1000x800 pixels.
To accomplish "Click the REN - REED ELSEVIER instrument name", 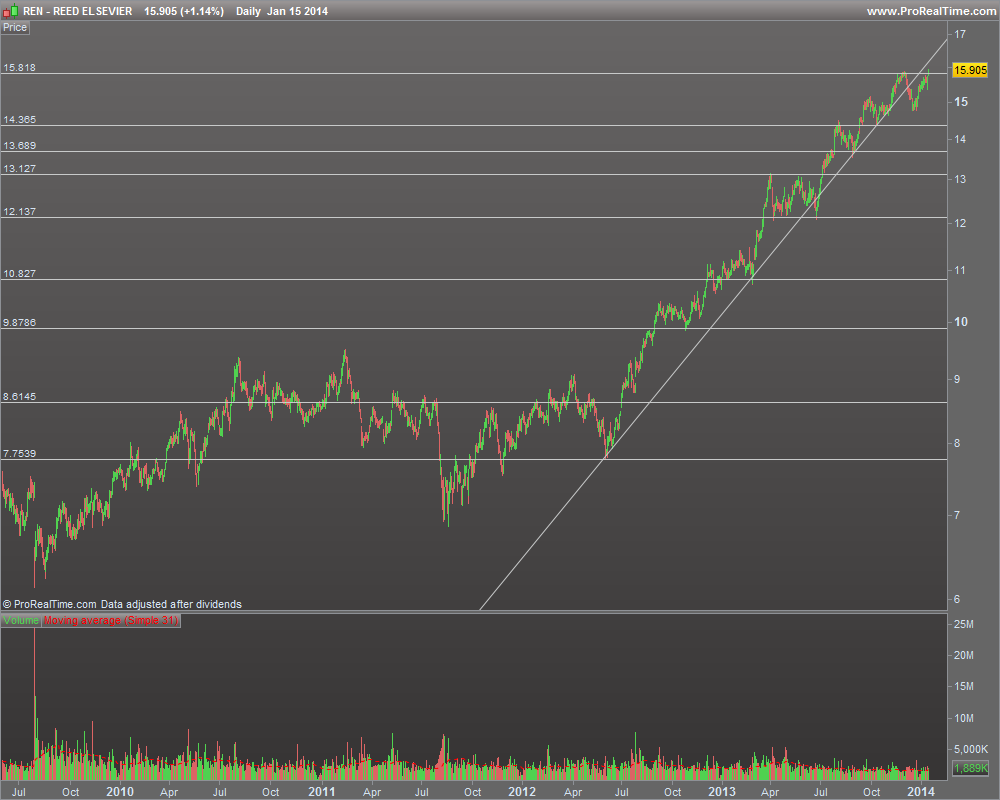I will [x=77, y=11].
